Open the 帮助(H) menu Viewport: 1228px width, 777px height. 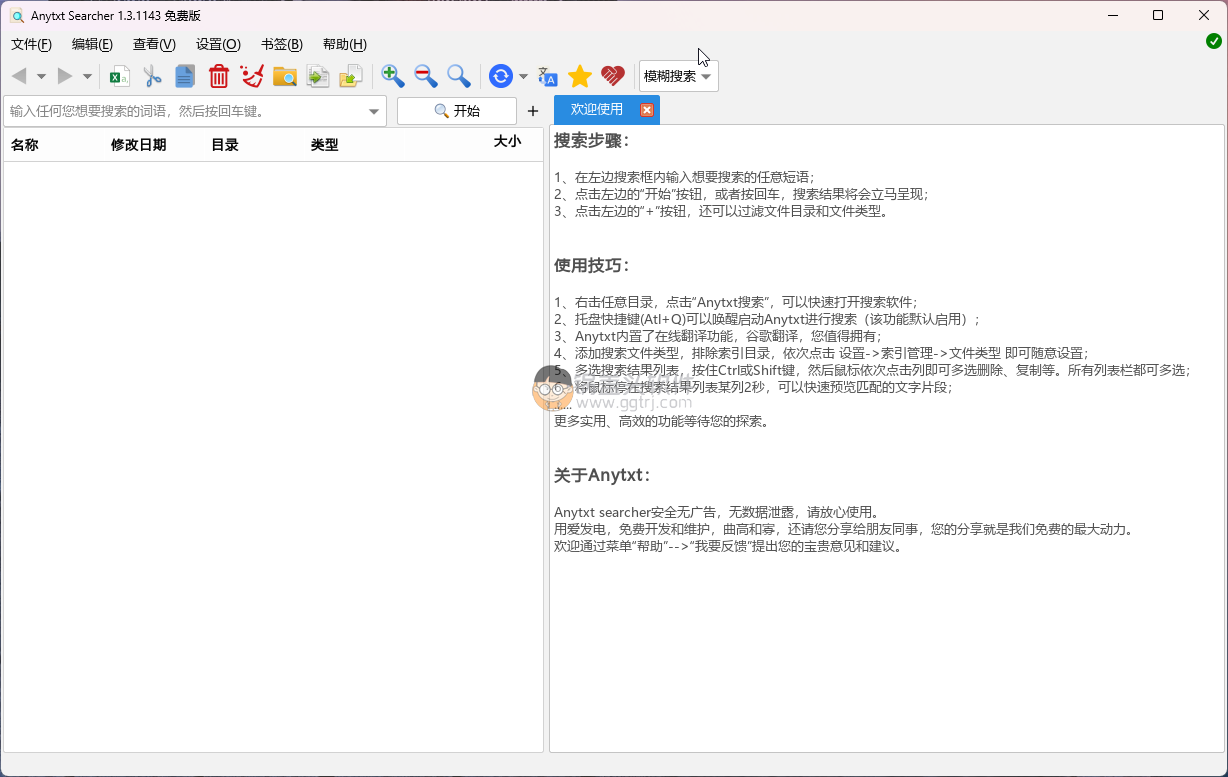(345, 44)
